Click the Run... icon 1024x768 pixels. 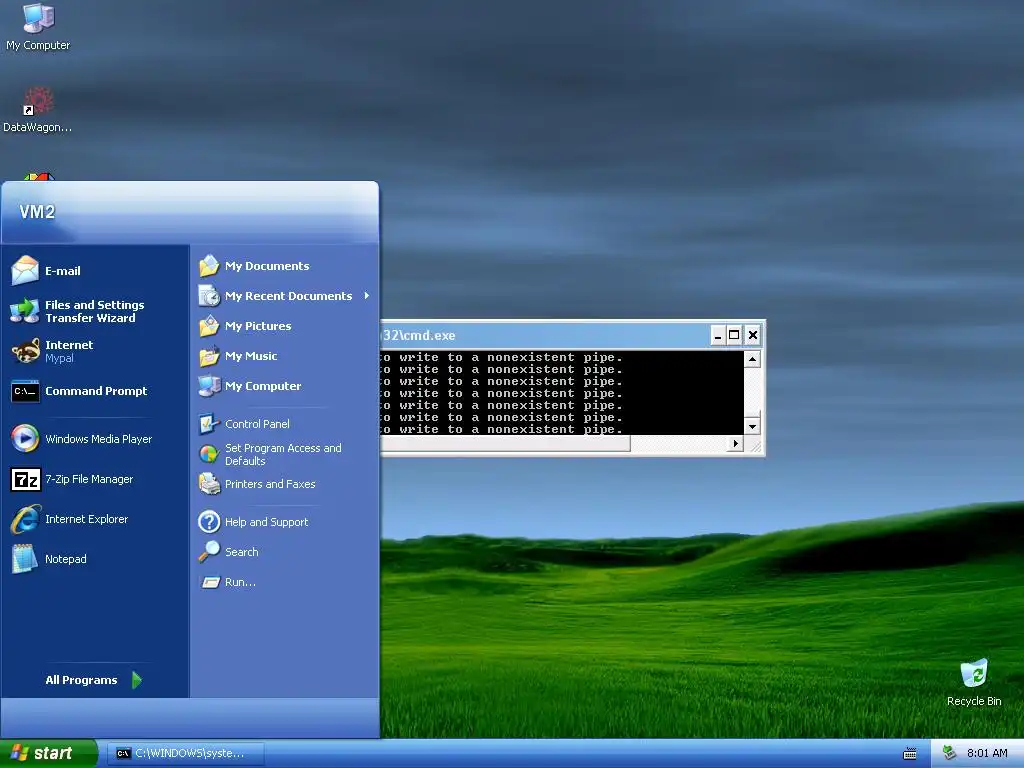(x=210, y=582)
